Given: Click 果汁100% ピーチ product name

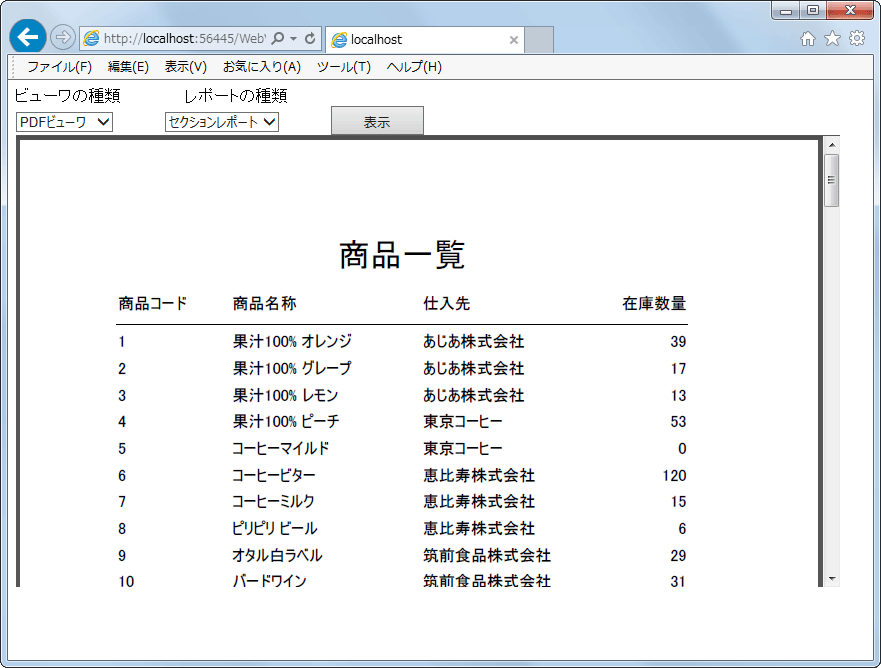Looking at the screenshot, I should click(286, 421).
